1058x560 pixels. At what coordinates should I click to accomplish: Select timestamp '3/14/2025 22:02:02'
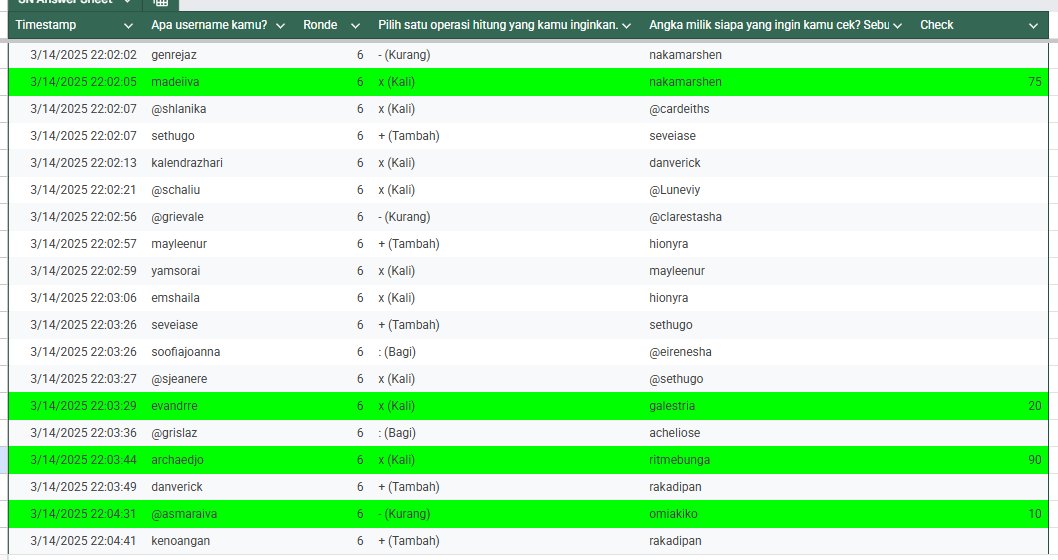83,55
